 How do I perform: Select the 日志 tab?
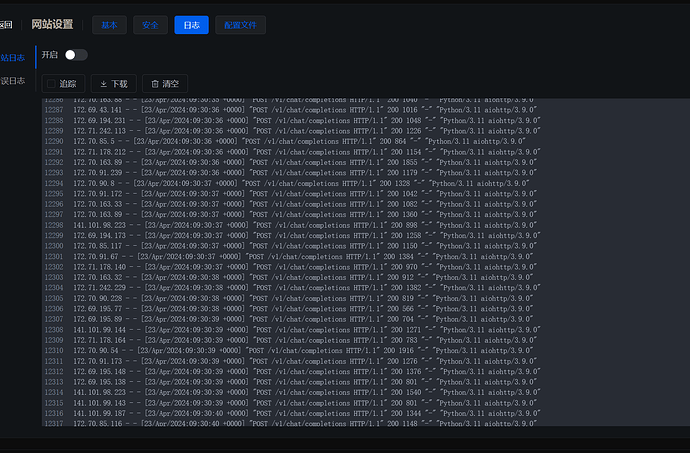(x=191, y=25)
